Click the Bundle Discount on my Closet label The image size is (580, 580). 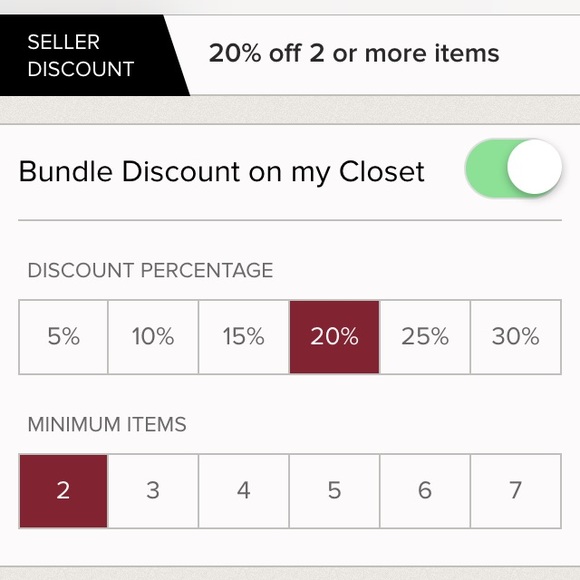click(x=221, y=172)
